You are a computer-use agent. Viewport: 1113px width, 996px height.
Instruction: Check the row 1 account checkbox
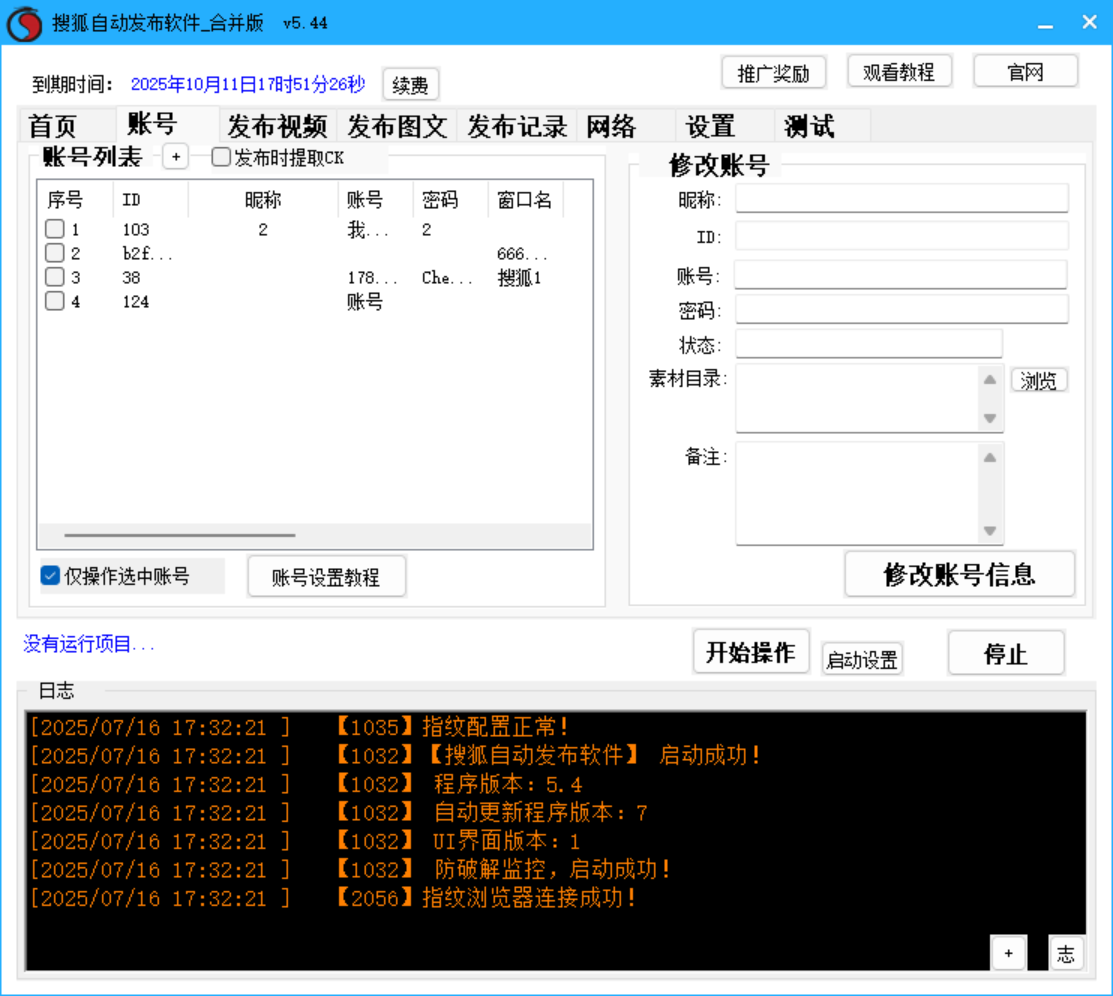(x=55, y=229)
